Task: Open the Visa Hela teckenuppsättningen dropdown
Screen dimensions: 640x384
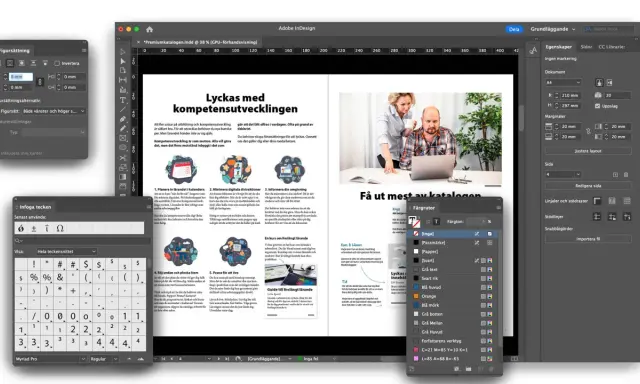Action: (67, 251)
